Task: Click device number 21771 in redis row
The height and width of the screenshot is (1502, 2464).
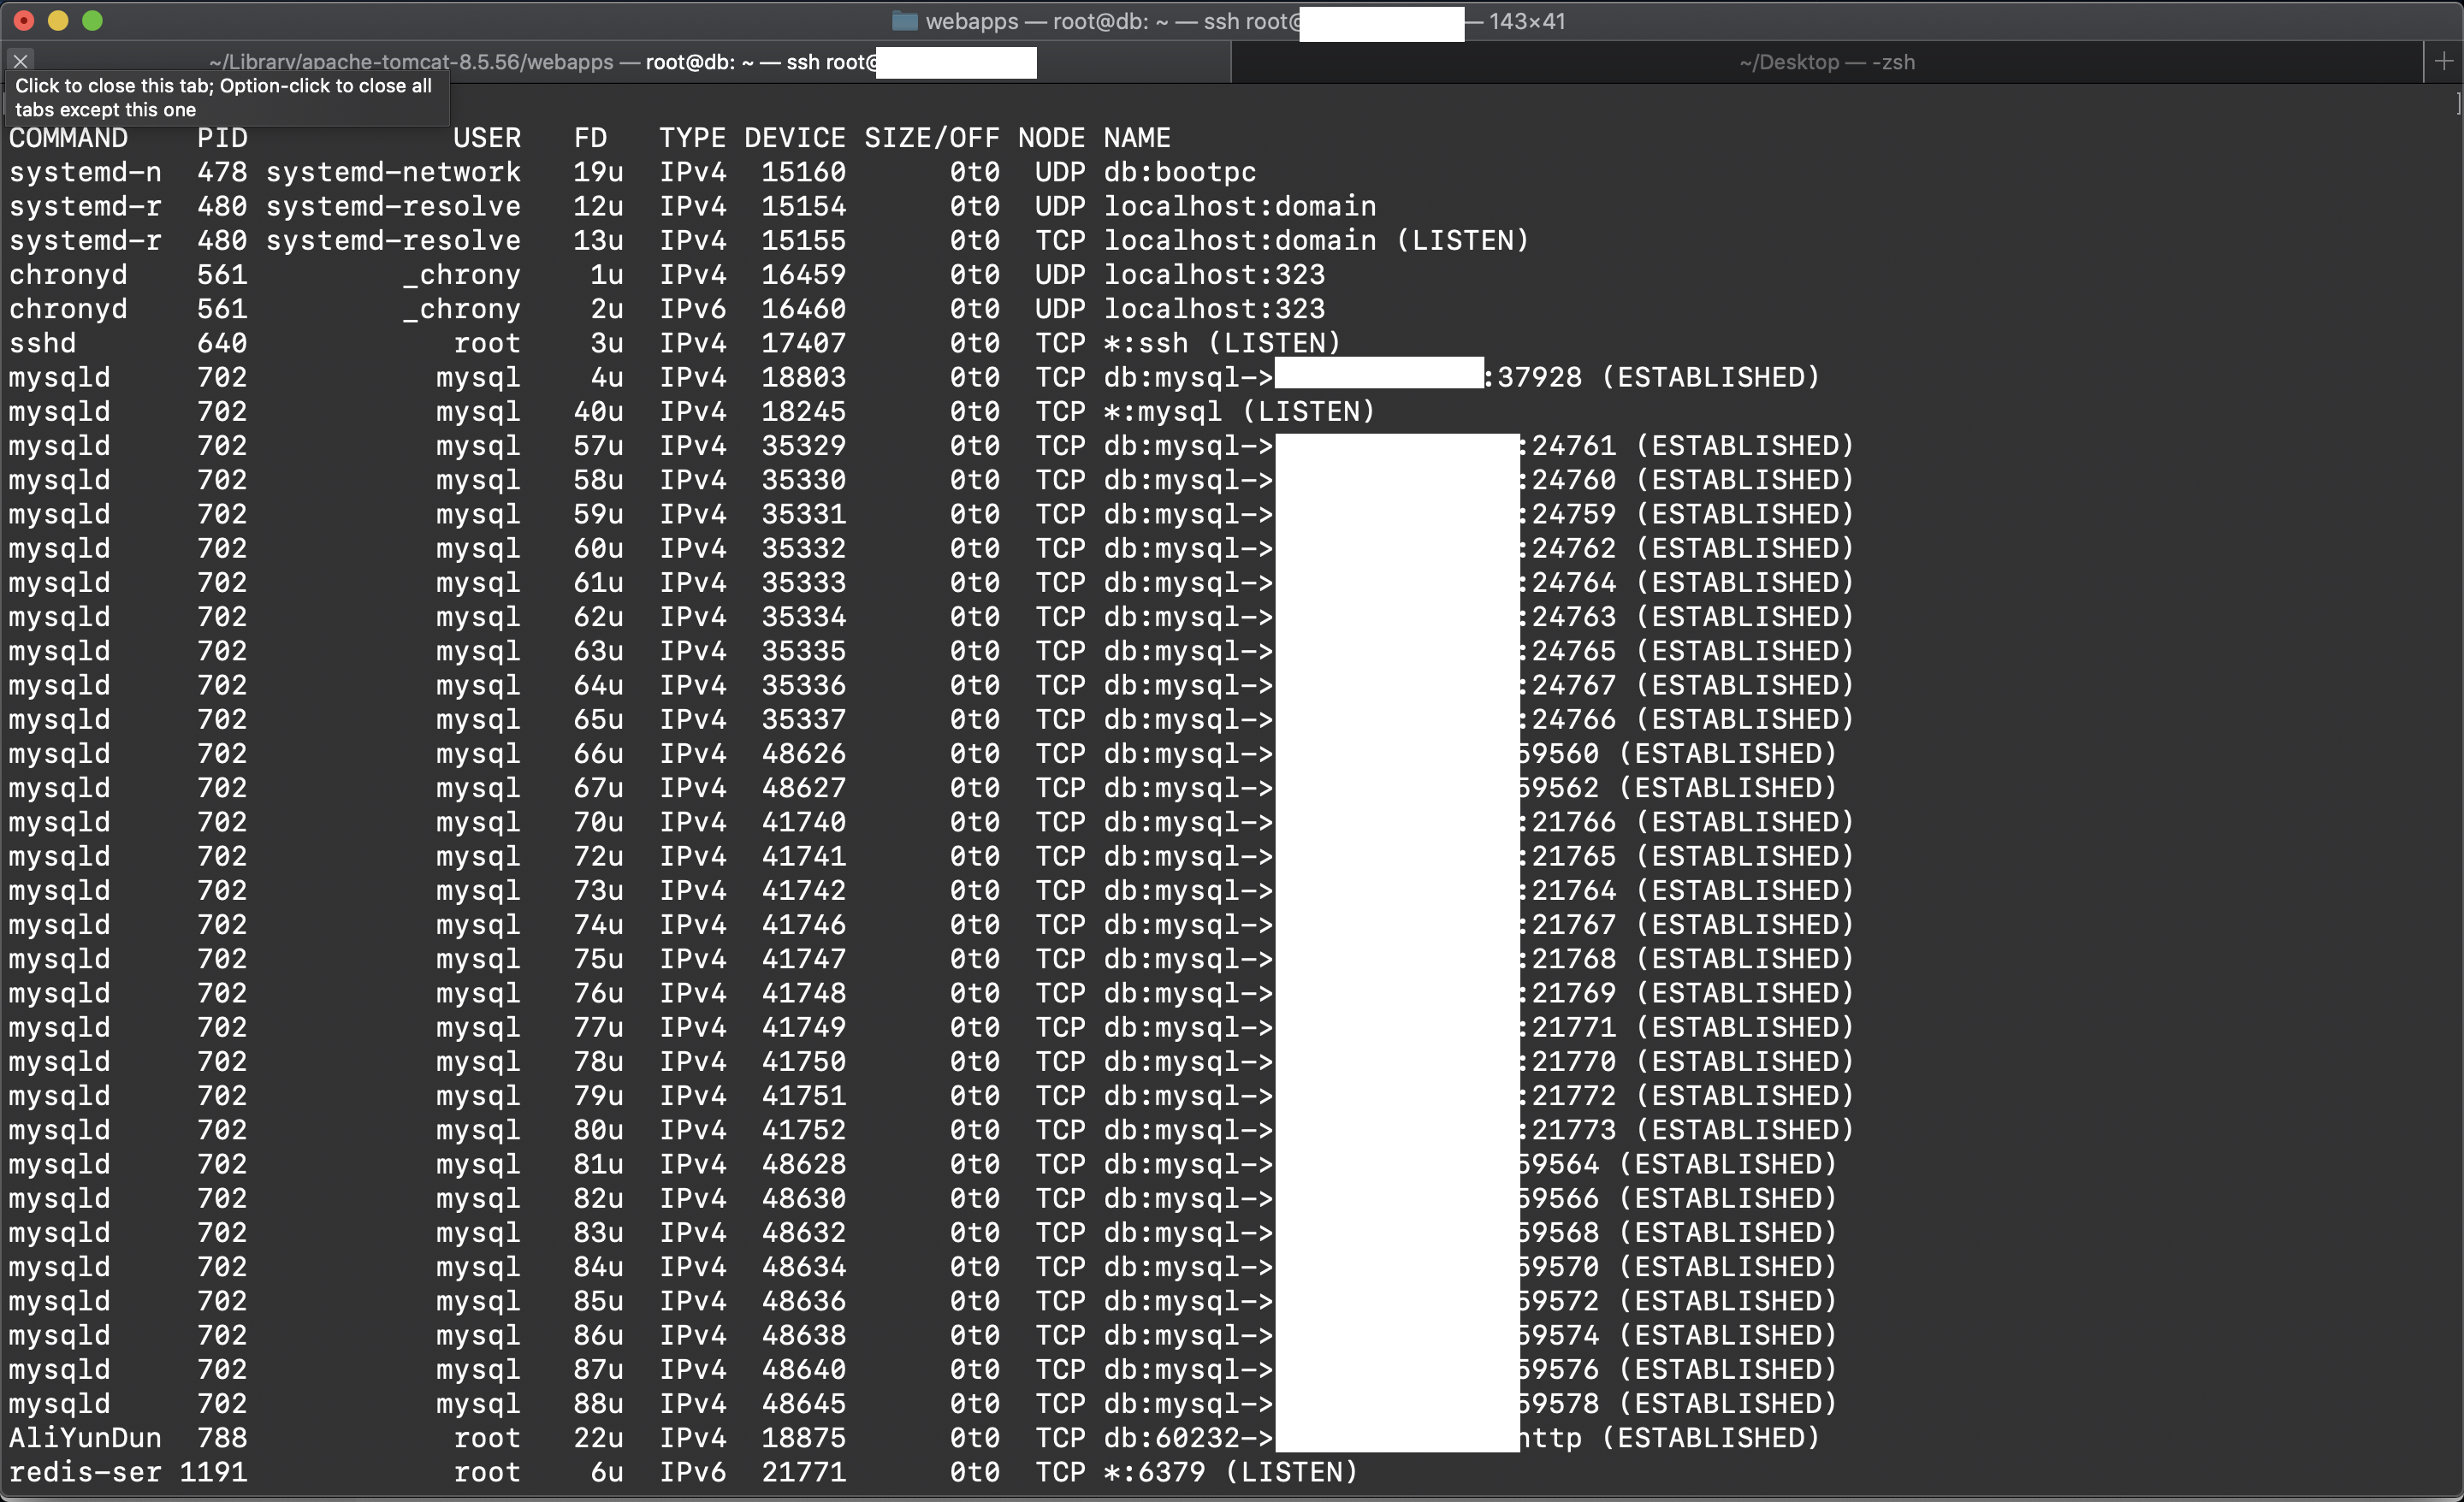Action: coord(804,1472)
